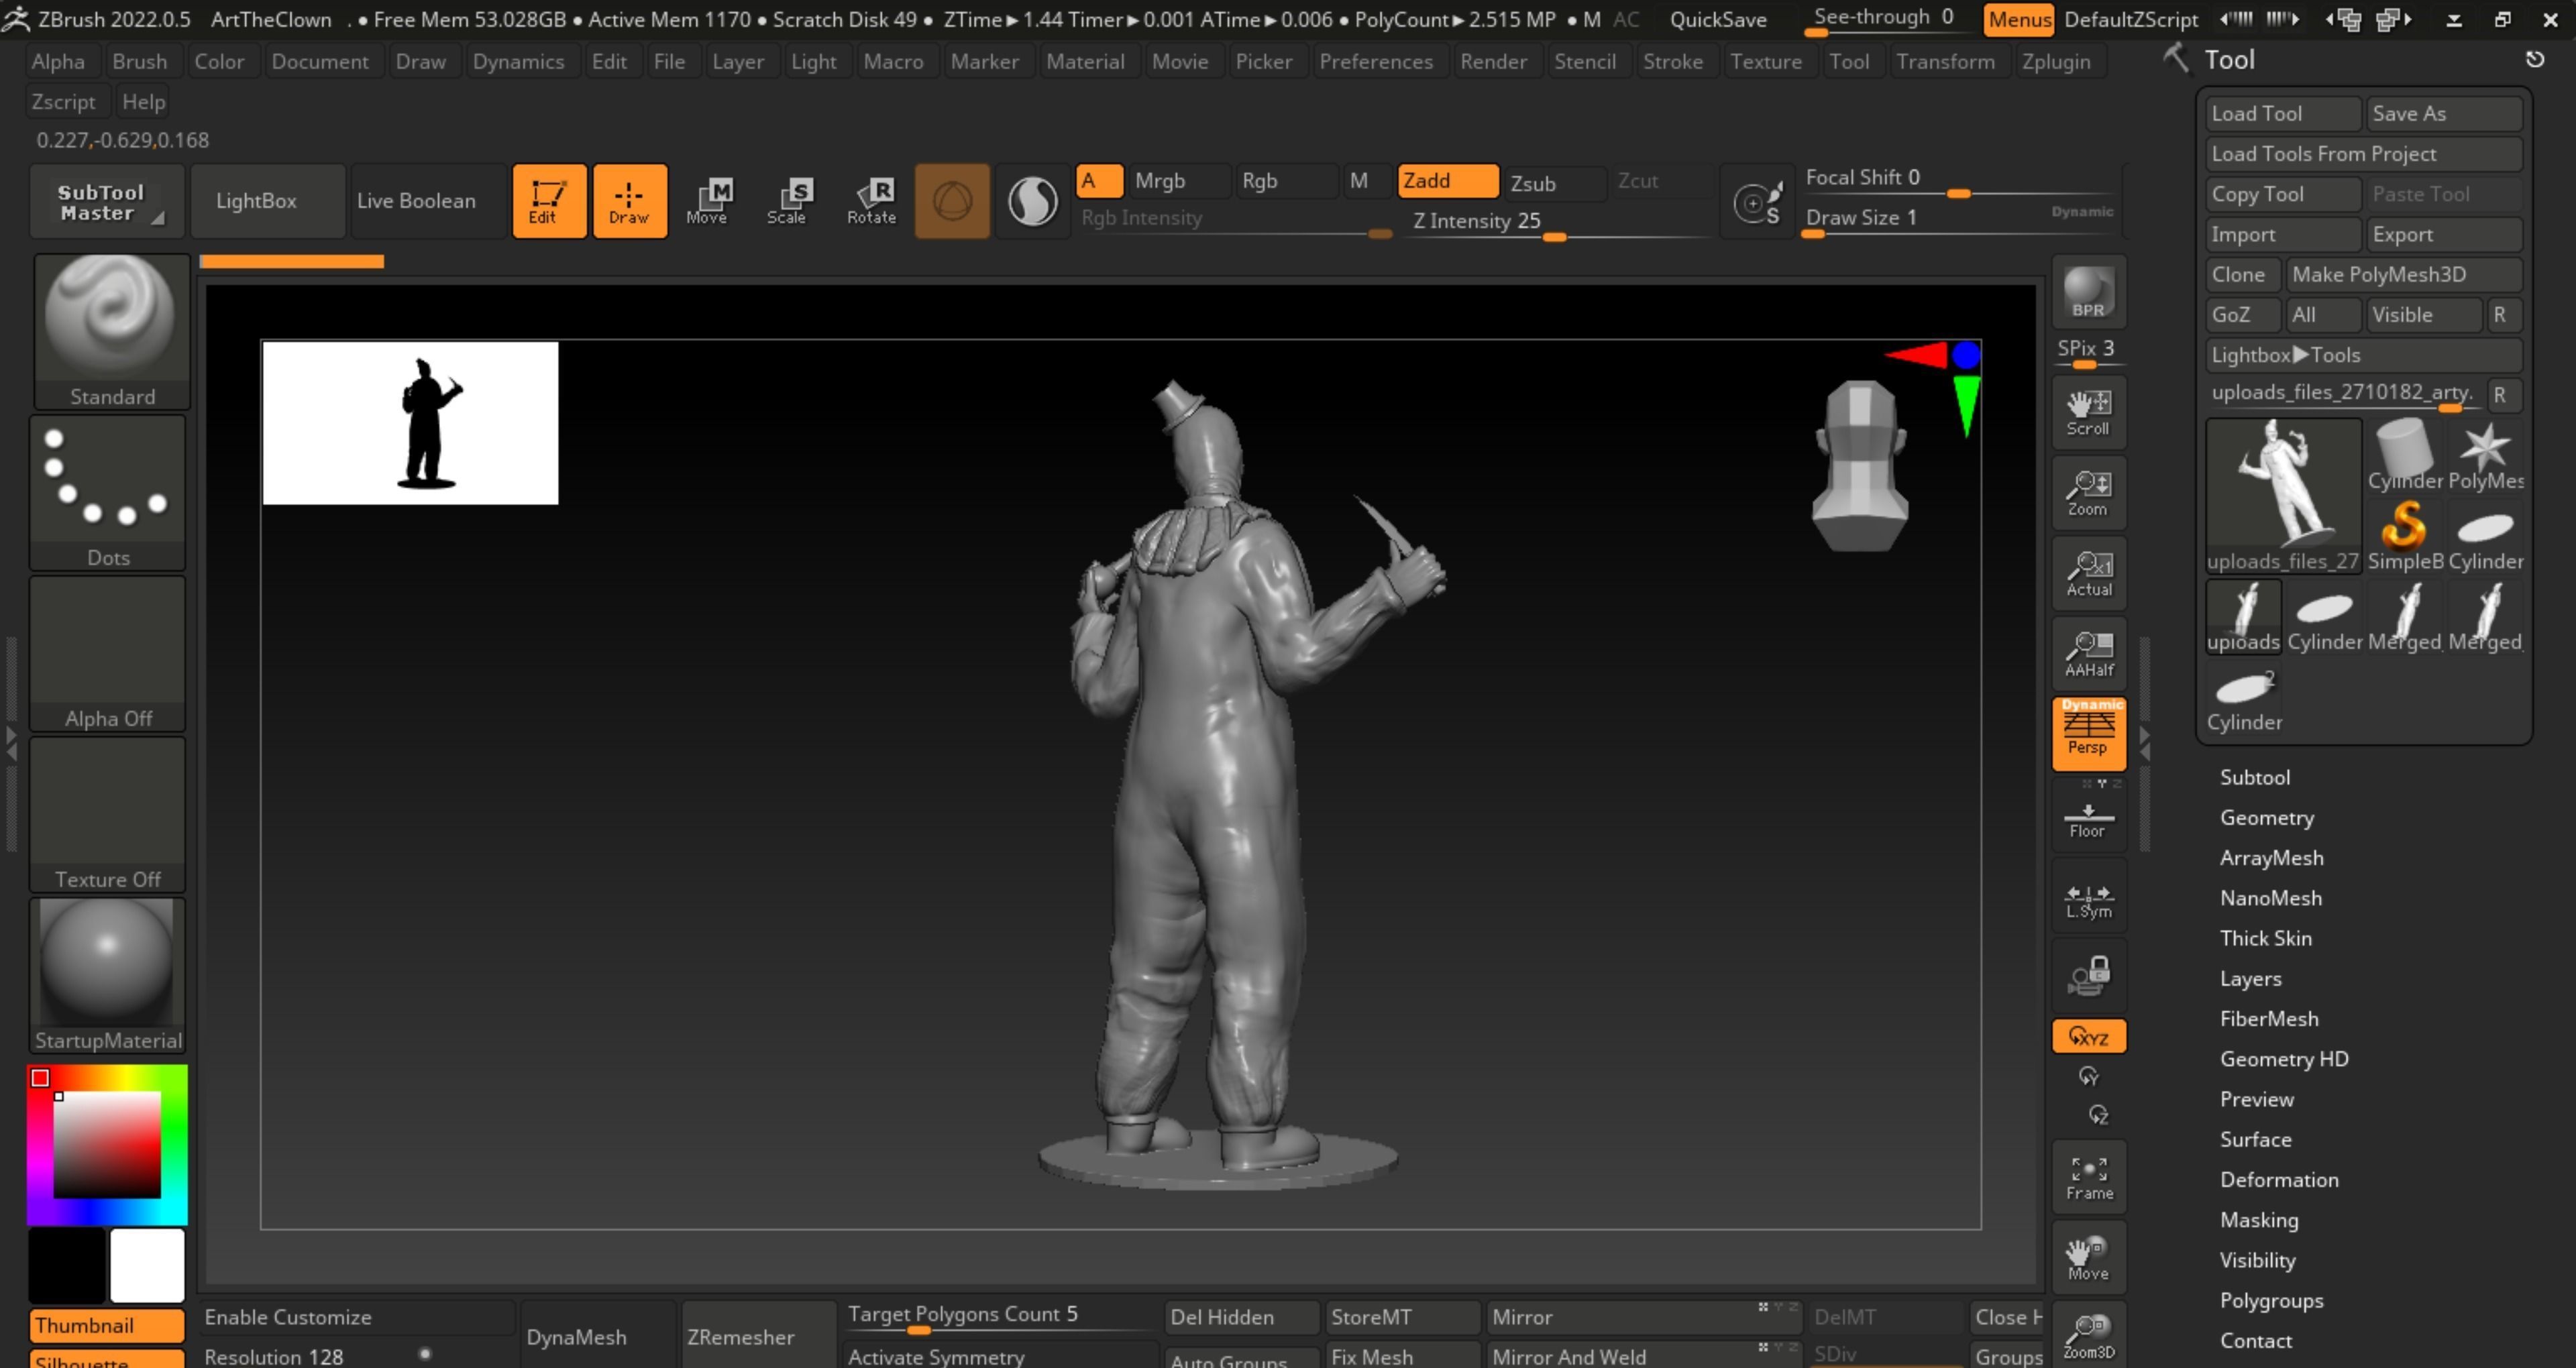Render with the BPR button

[x=2089, y=291]
